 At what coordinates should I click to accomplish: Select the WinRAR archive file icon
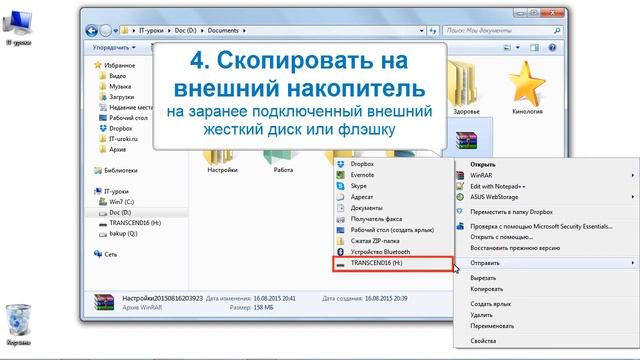click(467, 140)
